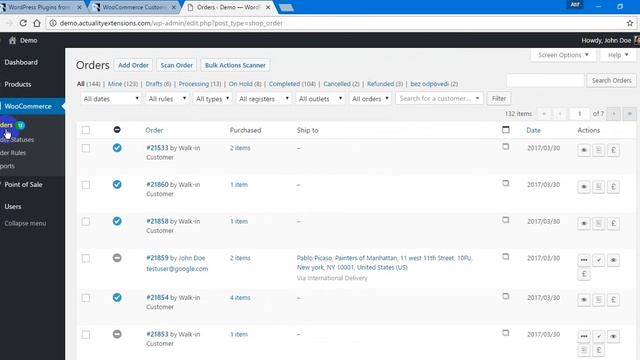Screen dimensions: 640x360
Task: Click the browser address bar URL
Action: 171,23
